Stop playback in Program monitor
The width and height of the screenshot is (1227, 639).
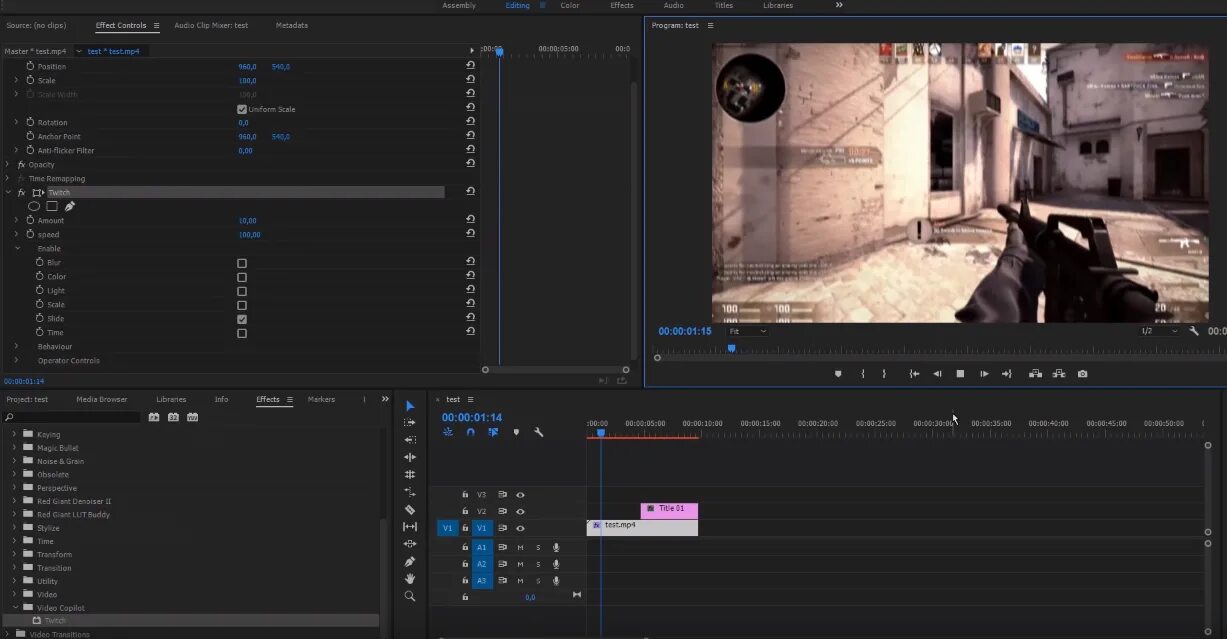point(960,374)
